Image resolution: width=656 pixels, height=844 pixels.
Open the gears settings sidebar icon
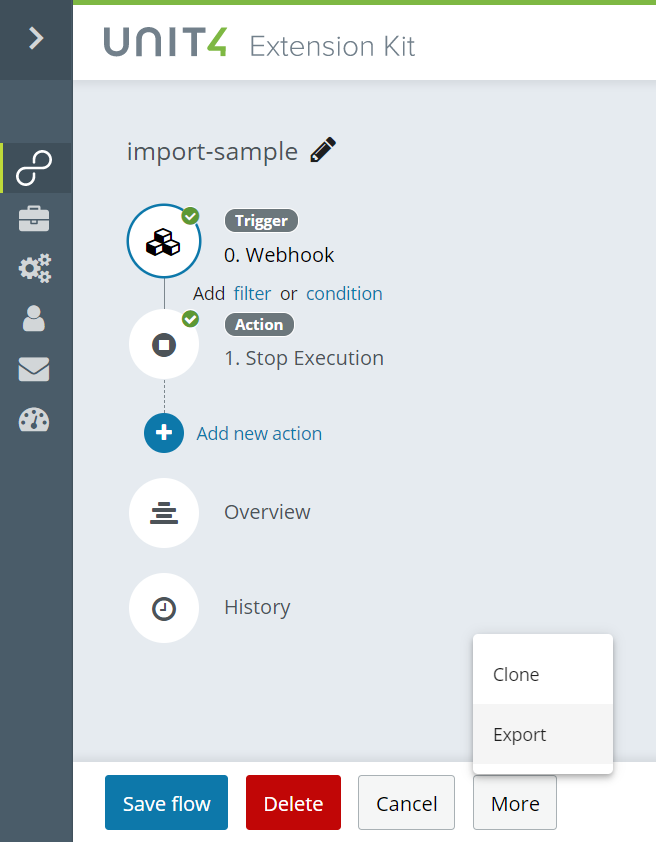coord(34,268)
